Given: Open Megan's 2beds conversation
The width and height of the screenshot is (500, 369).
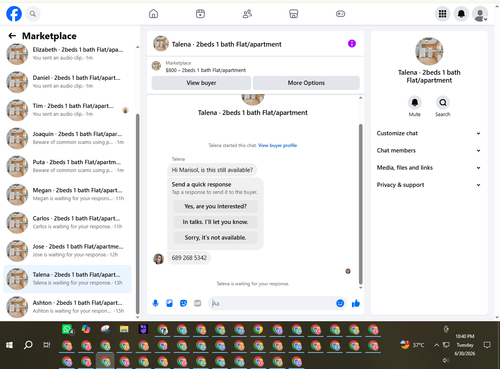Looking at the screenshot, I should tap(67, 194).
